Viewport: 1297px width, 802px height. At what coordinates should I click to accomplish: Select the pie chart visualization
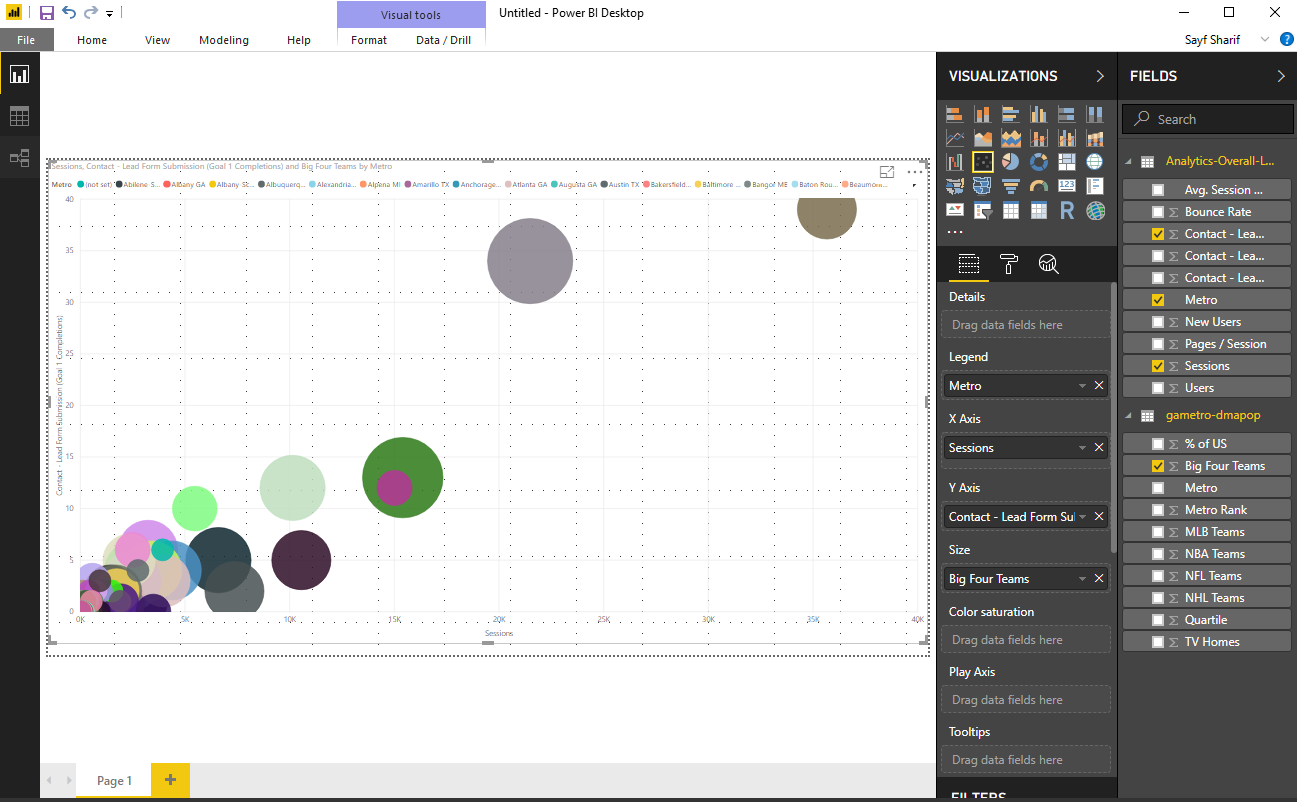coord(1011,162)
